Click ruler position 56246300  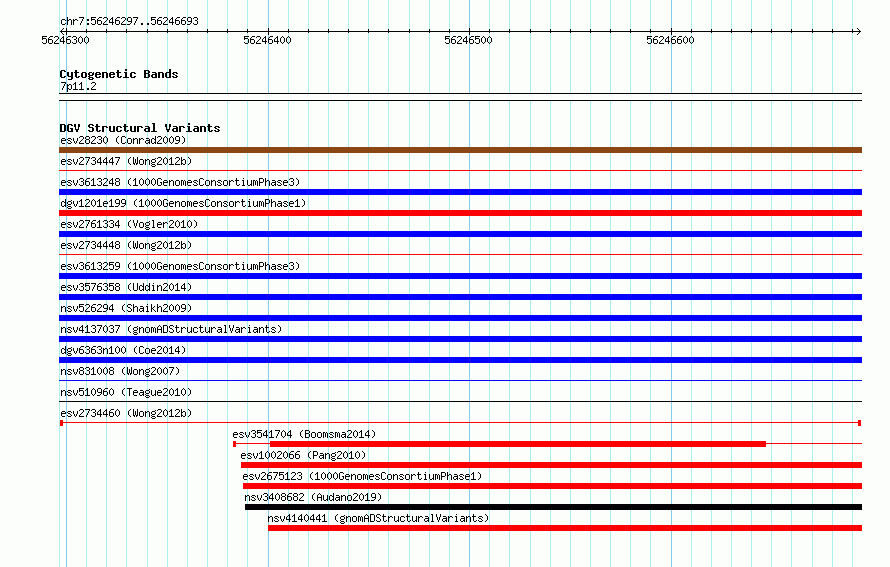[65, 40]
